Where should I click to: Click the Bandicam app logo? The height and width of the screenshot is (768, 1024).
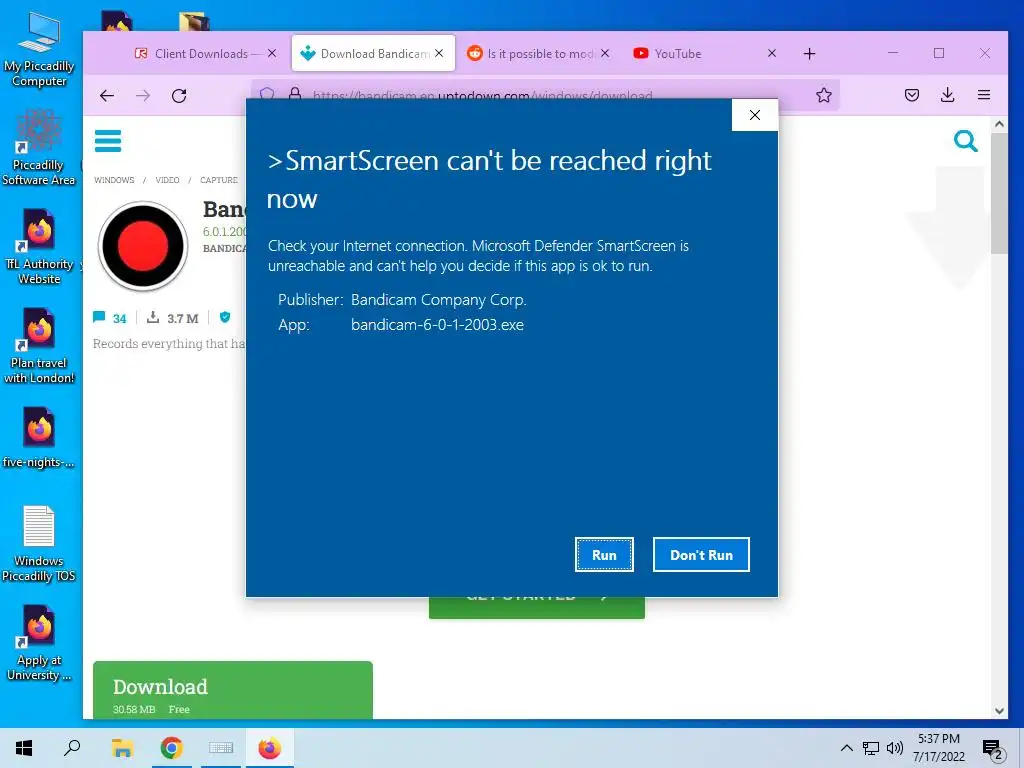(143, 246)
